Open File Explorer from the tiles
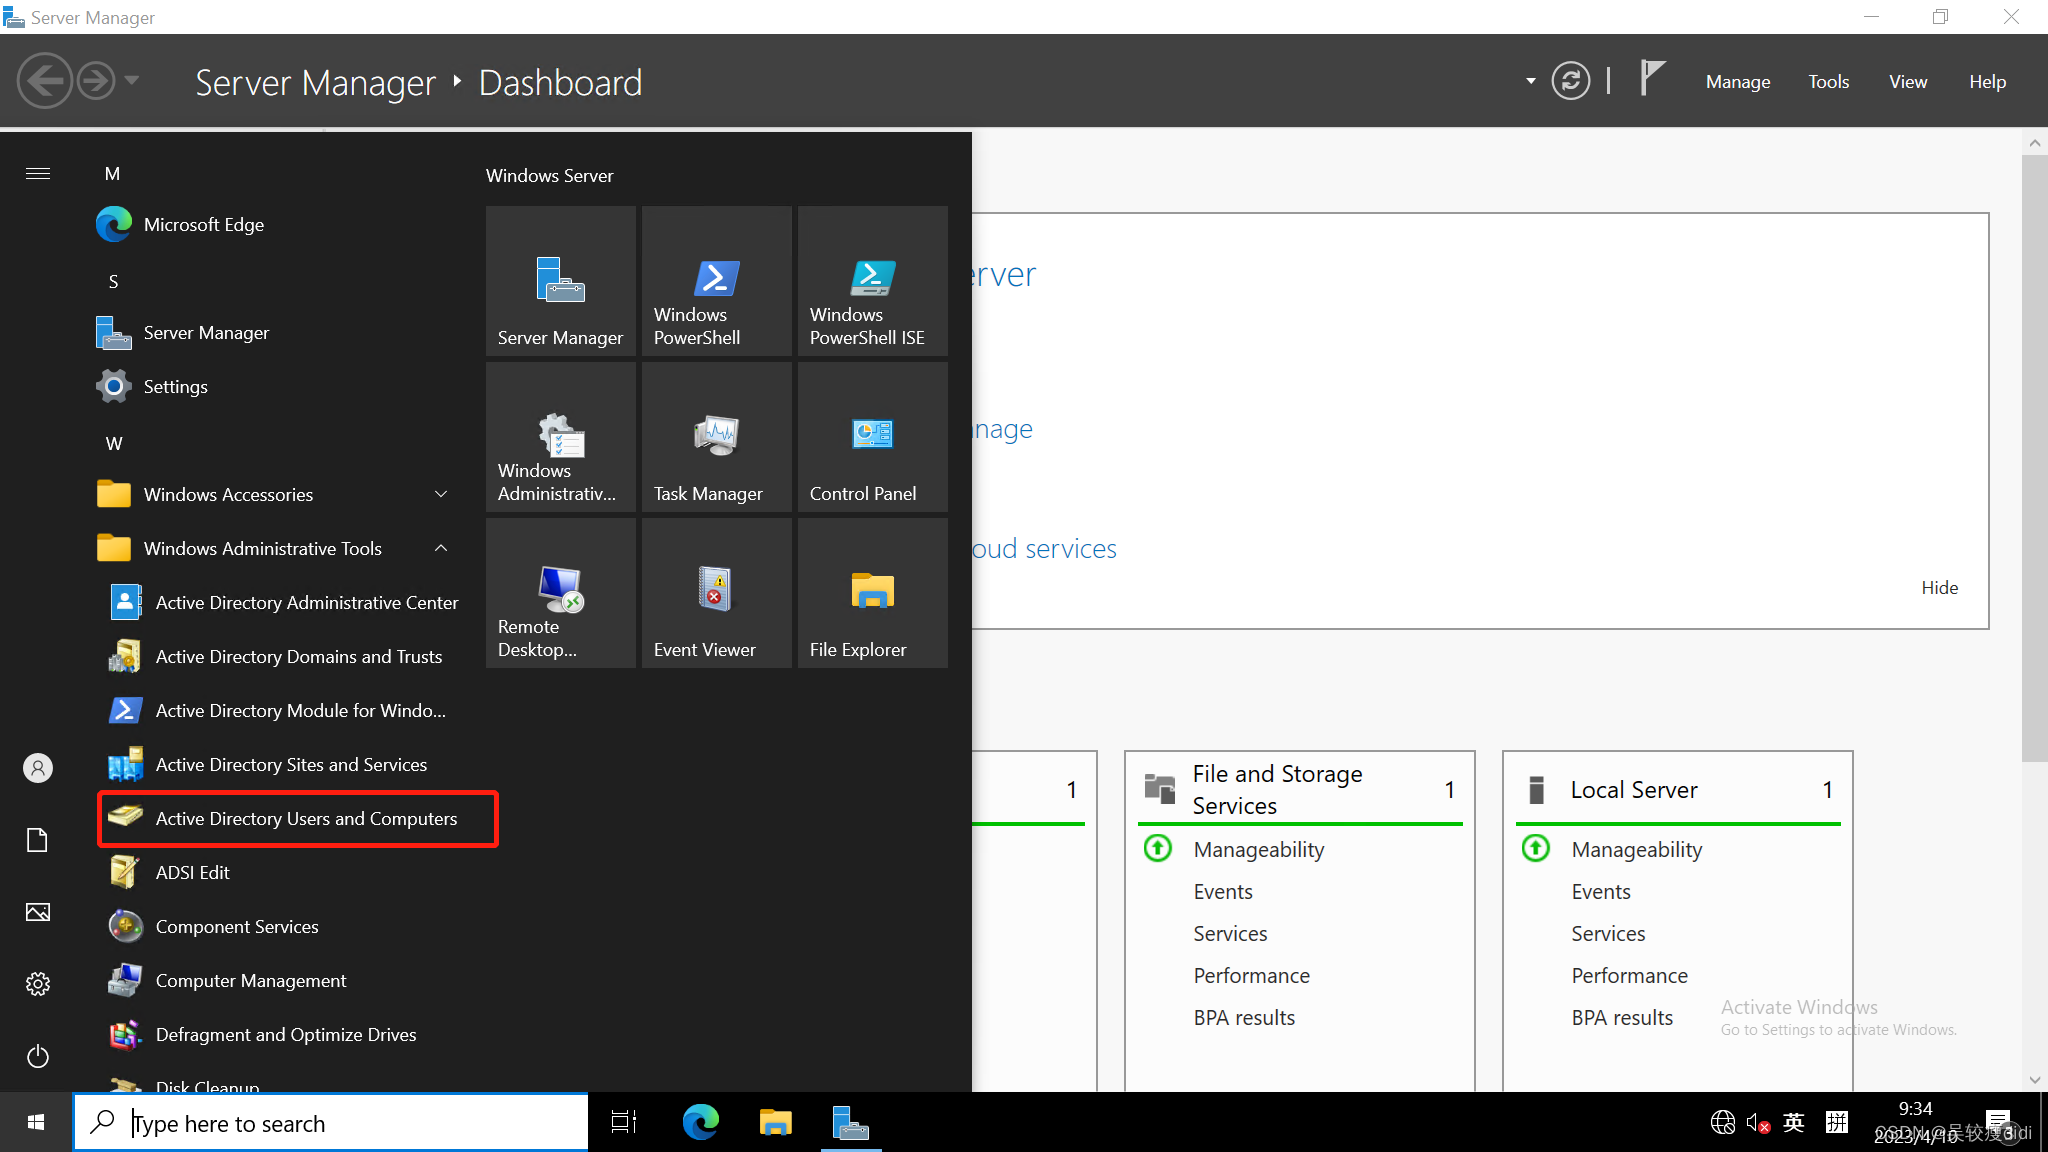 click(872, 592)
